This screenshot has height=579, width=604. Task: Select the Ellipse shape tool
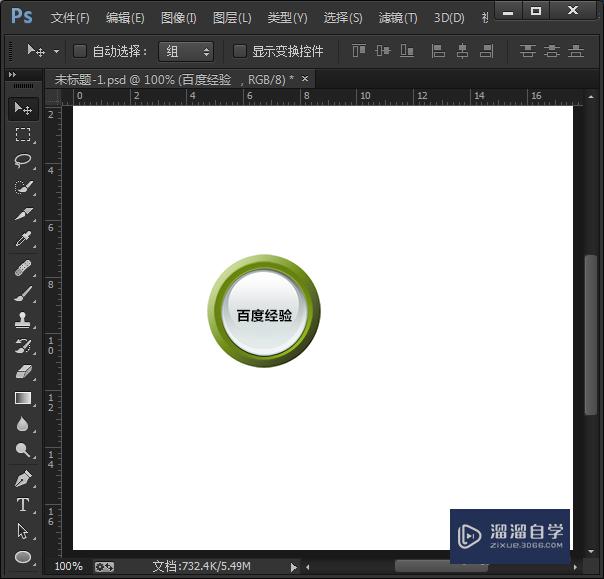tap(23, 557)
